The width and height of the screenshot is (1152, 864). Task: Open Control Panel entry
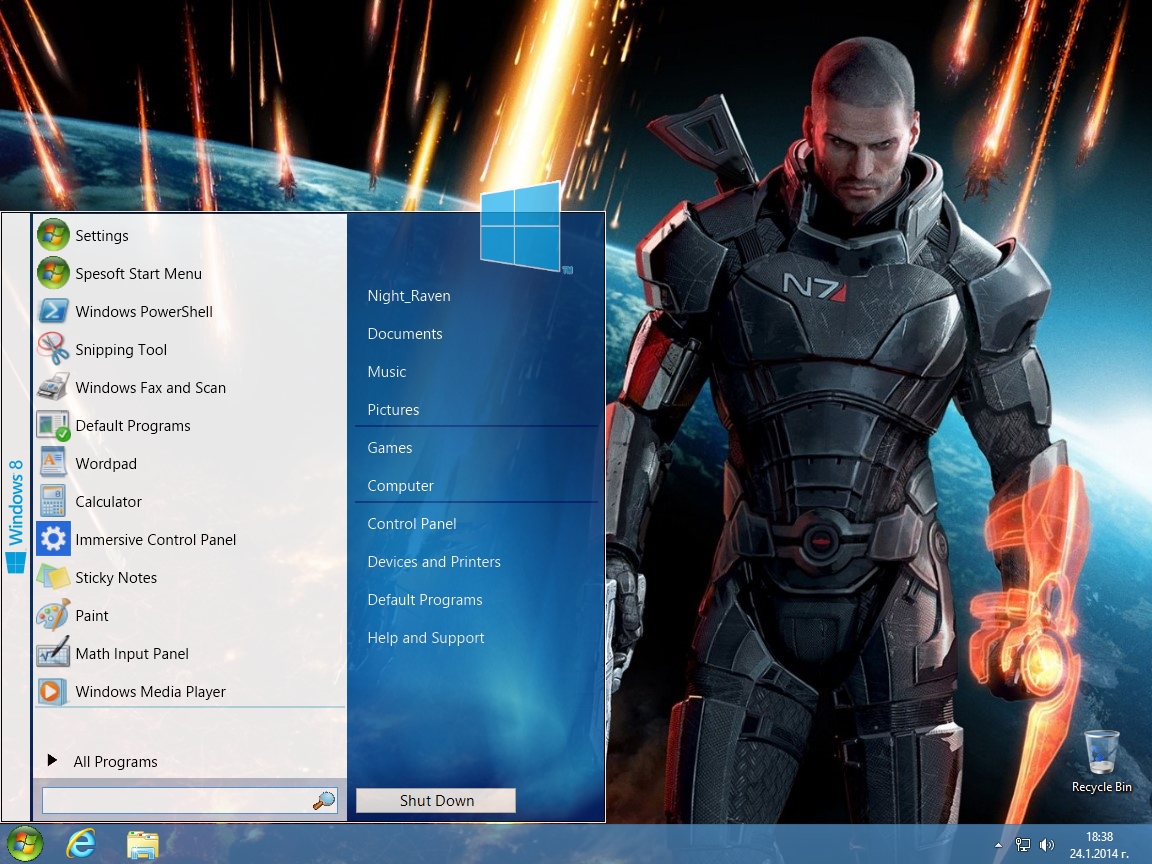[x=411, y=524]
